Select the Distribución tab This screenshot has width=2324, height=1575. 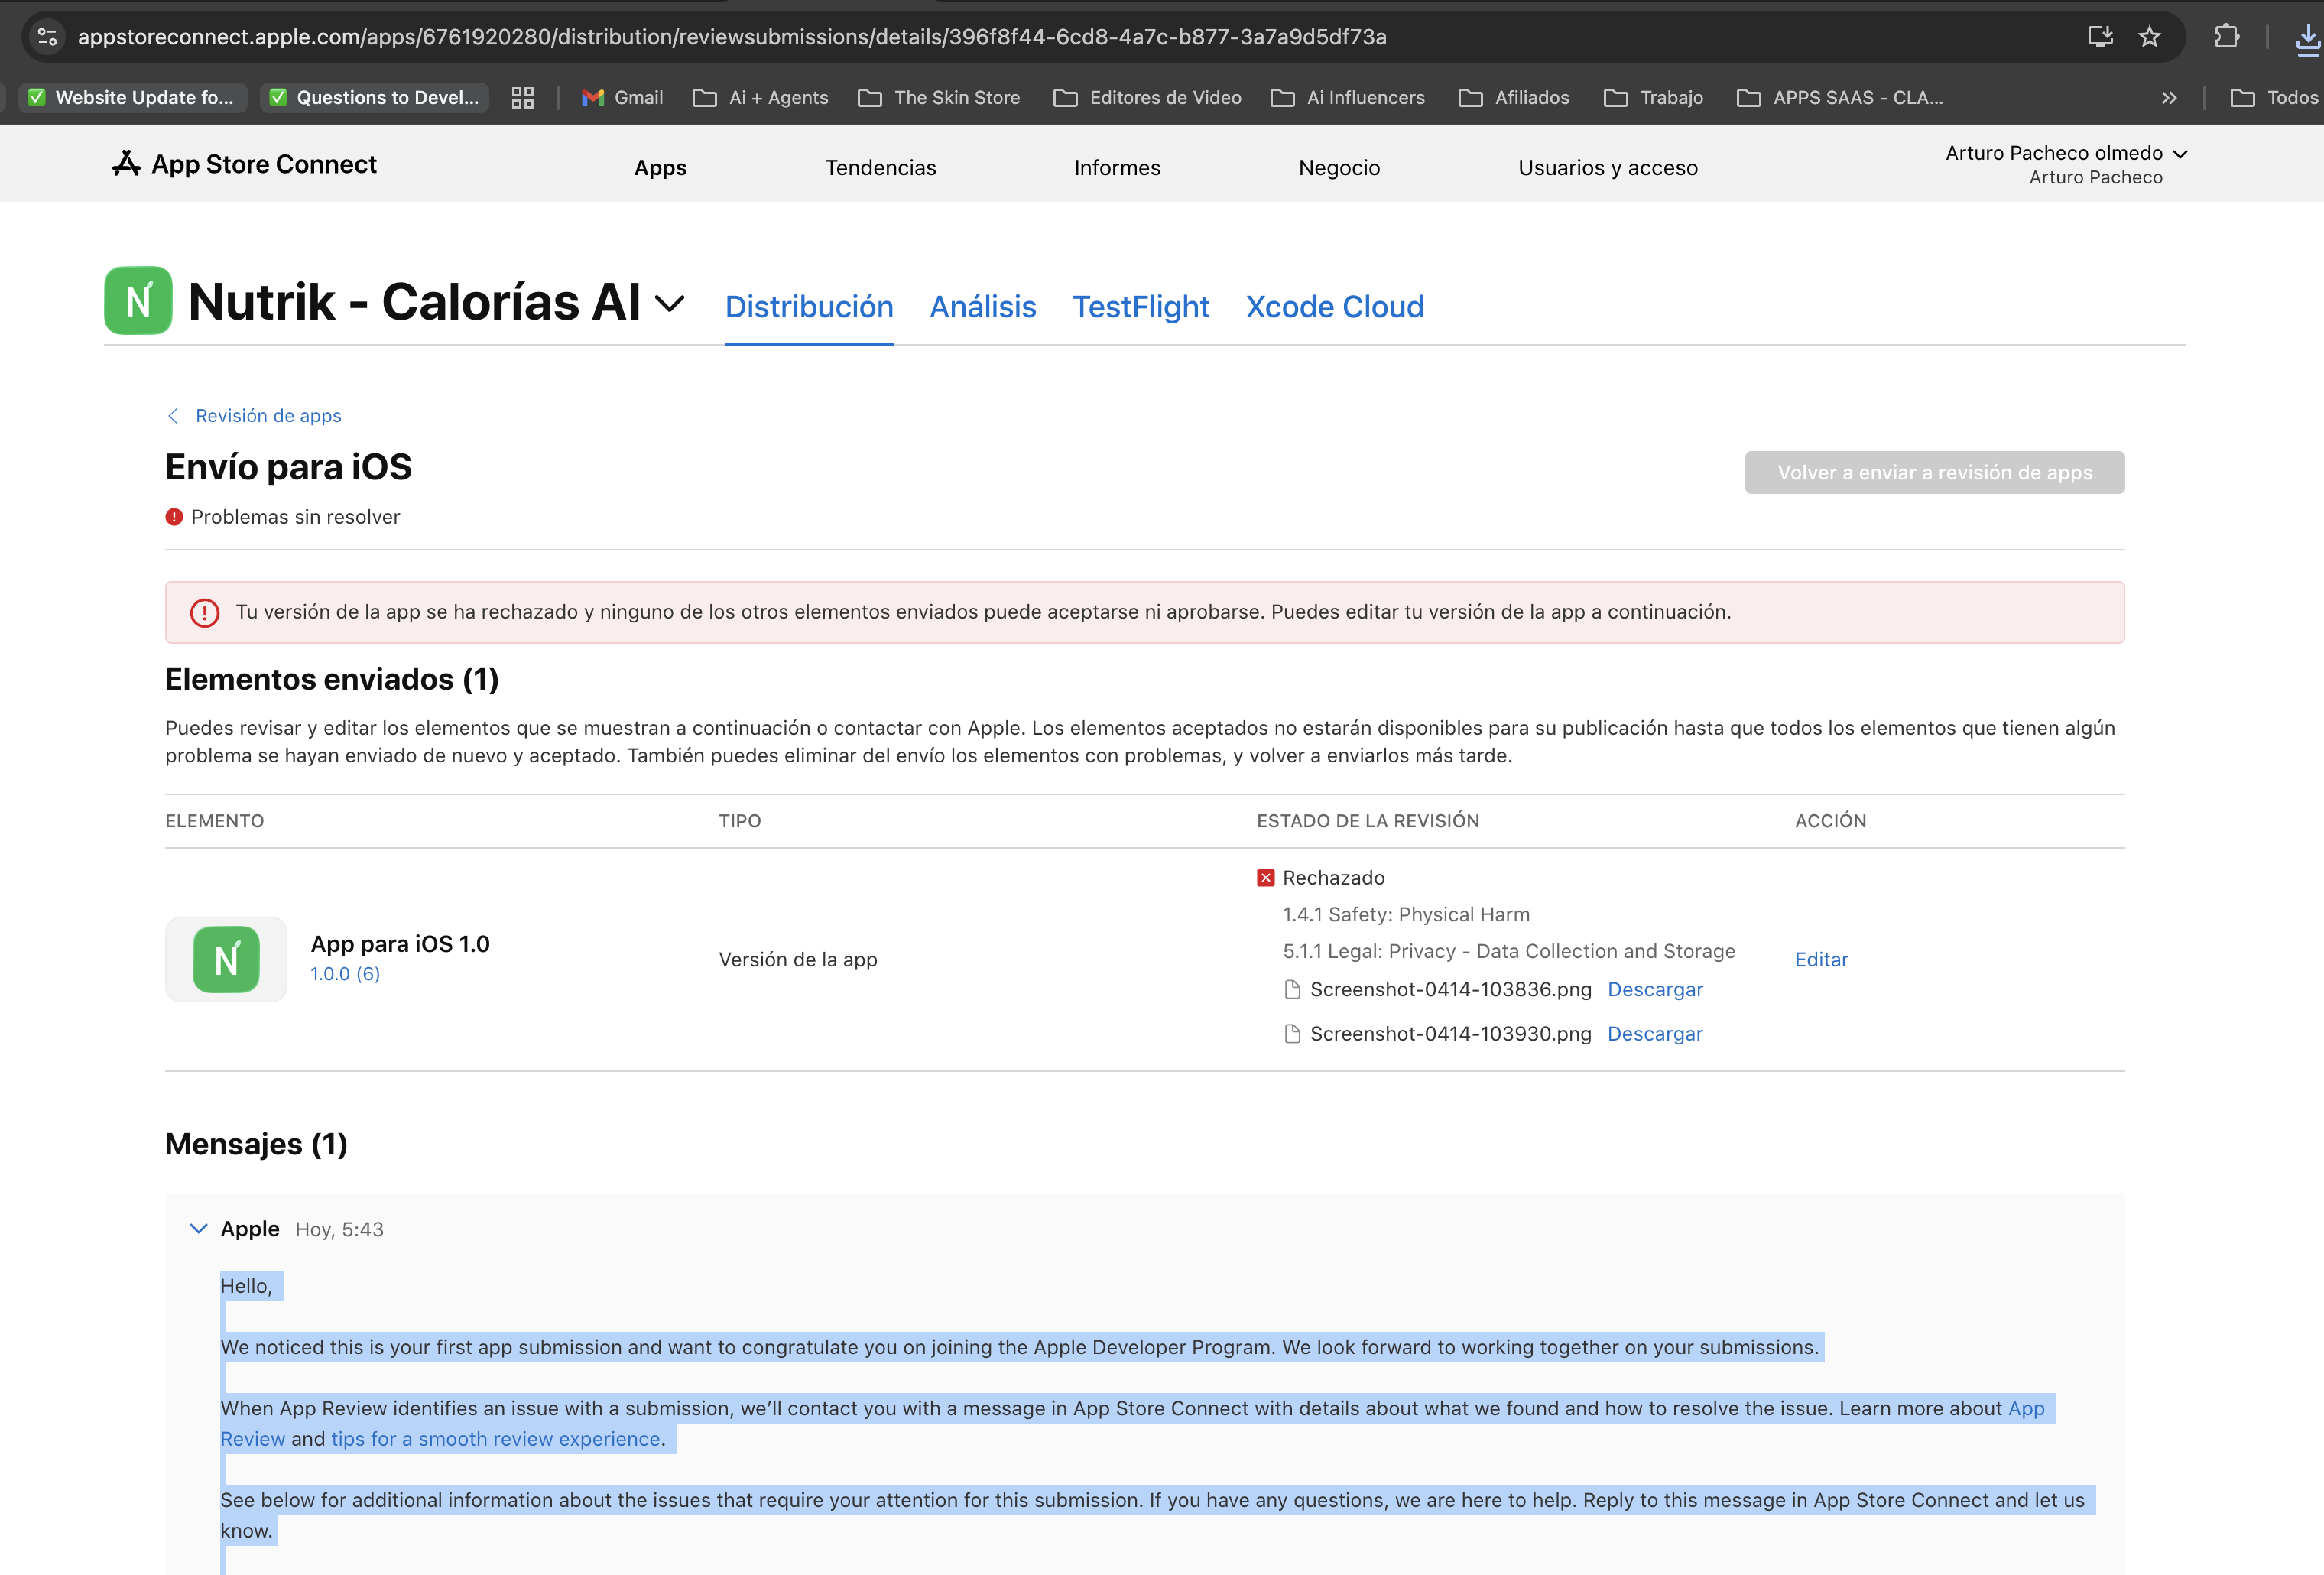click(x=809, y=307)
